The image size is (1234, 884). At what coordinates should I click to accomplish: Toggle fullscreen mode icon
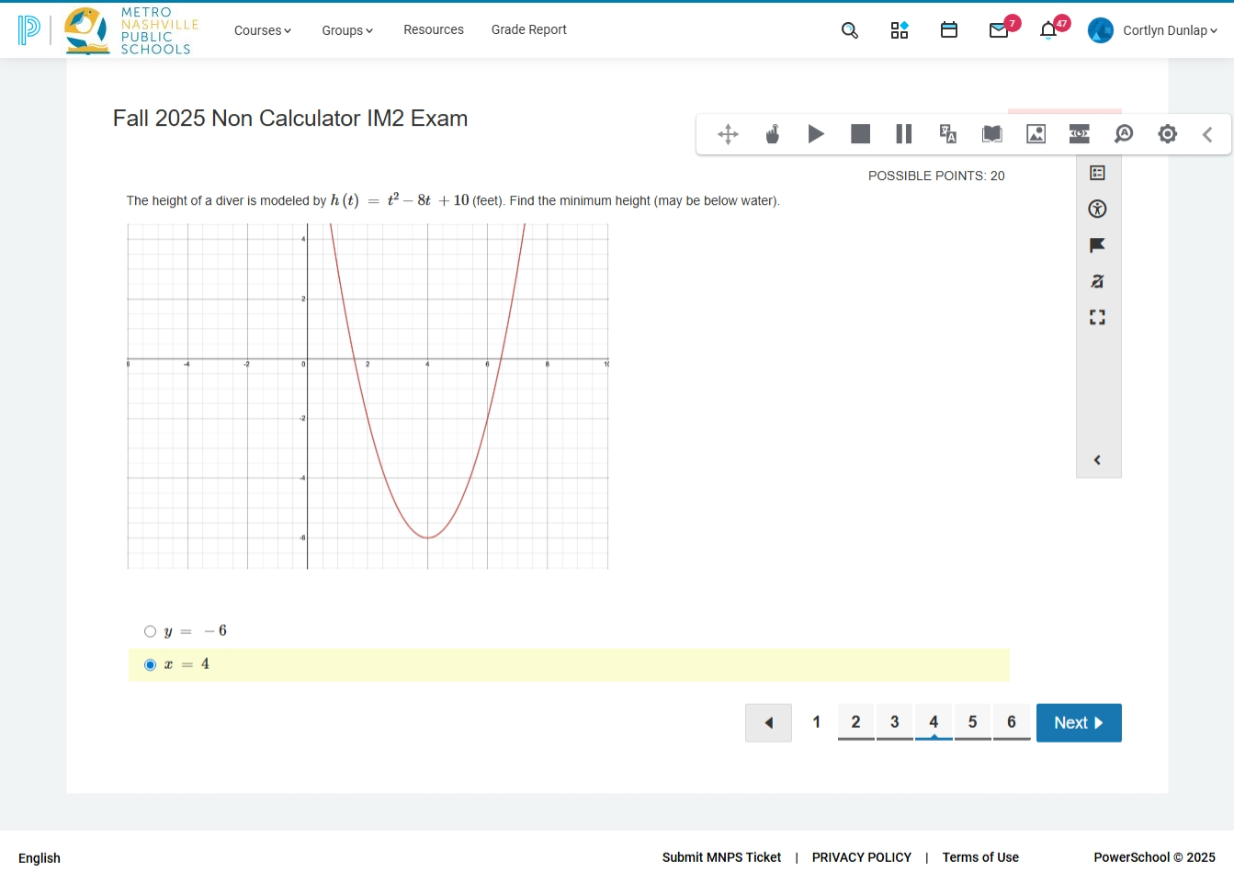[x=1097, y=317]
